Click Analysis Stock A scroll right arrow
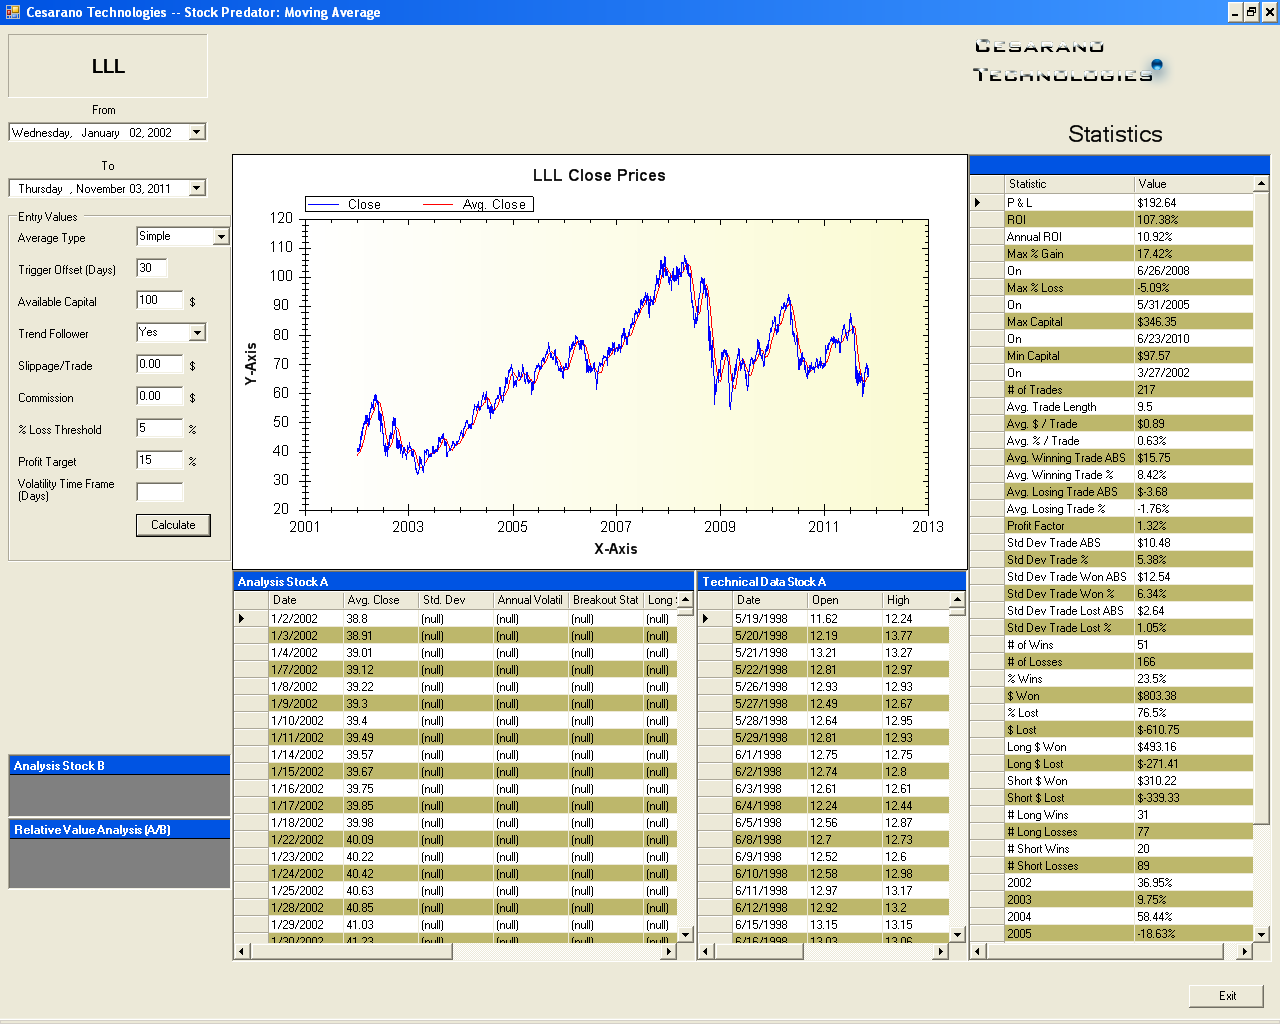This screenshot has width=1280, height=1024. point(669,951)
